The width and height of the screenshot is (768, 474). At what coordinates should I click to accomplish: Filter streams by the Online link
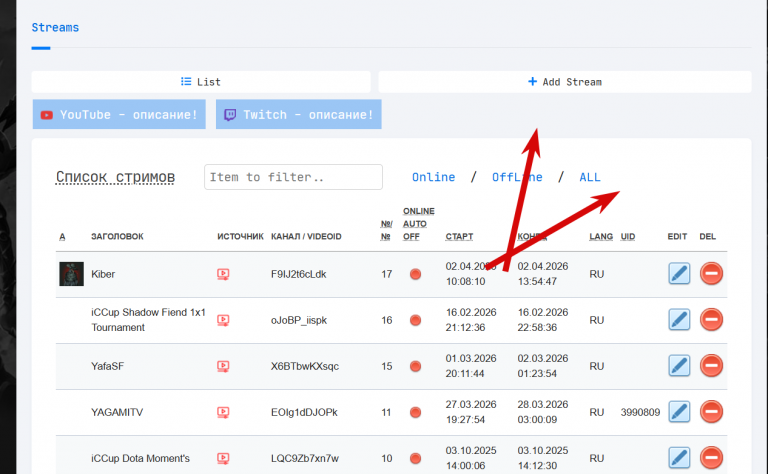433,177
